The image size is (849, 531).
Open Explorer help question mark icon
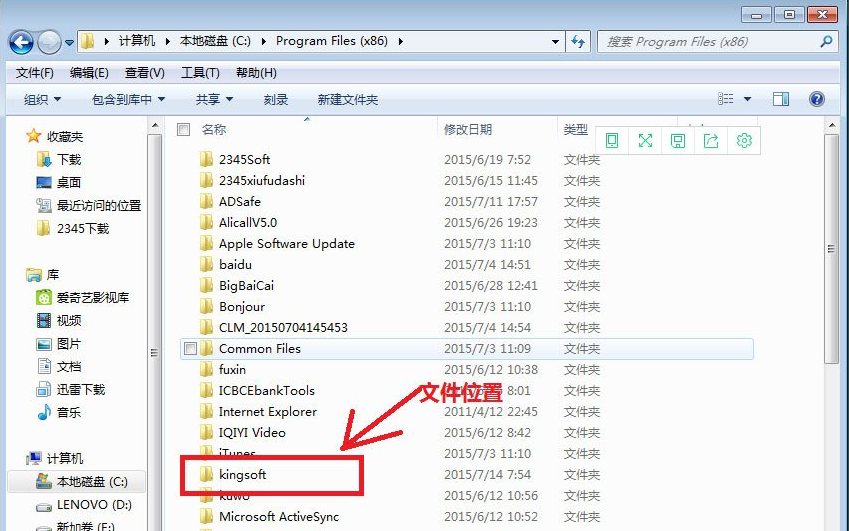817,99
